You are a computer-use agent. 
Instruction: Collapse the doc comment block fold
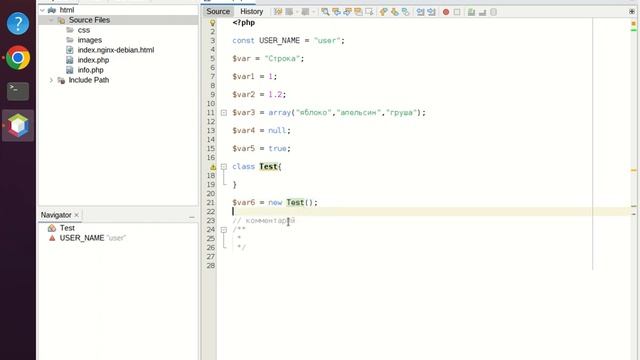[x=224, y=230]
